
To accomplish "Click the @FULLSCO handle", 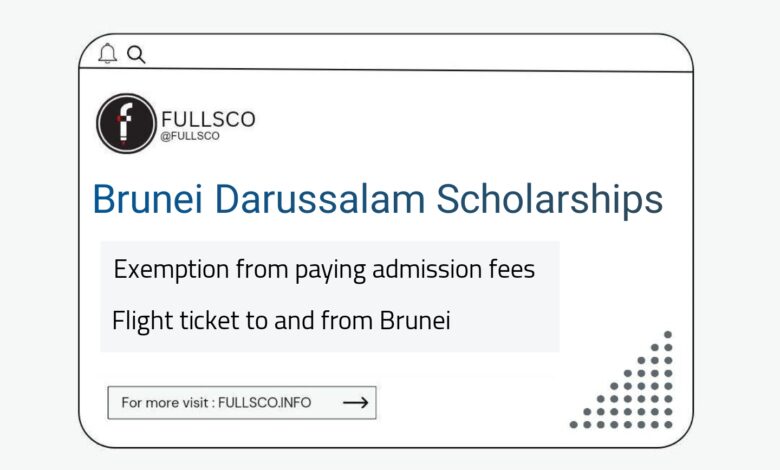I will [190, 136].
